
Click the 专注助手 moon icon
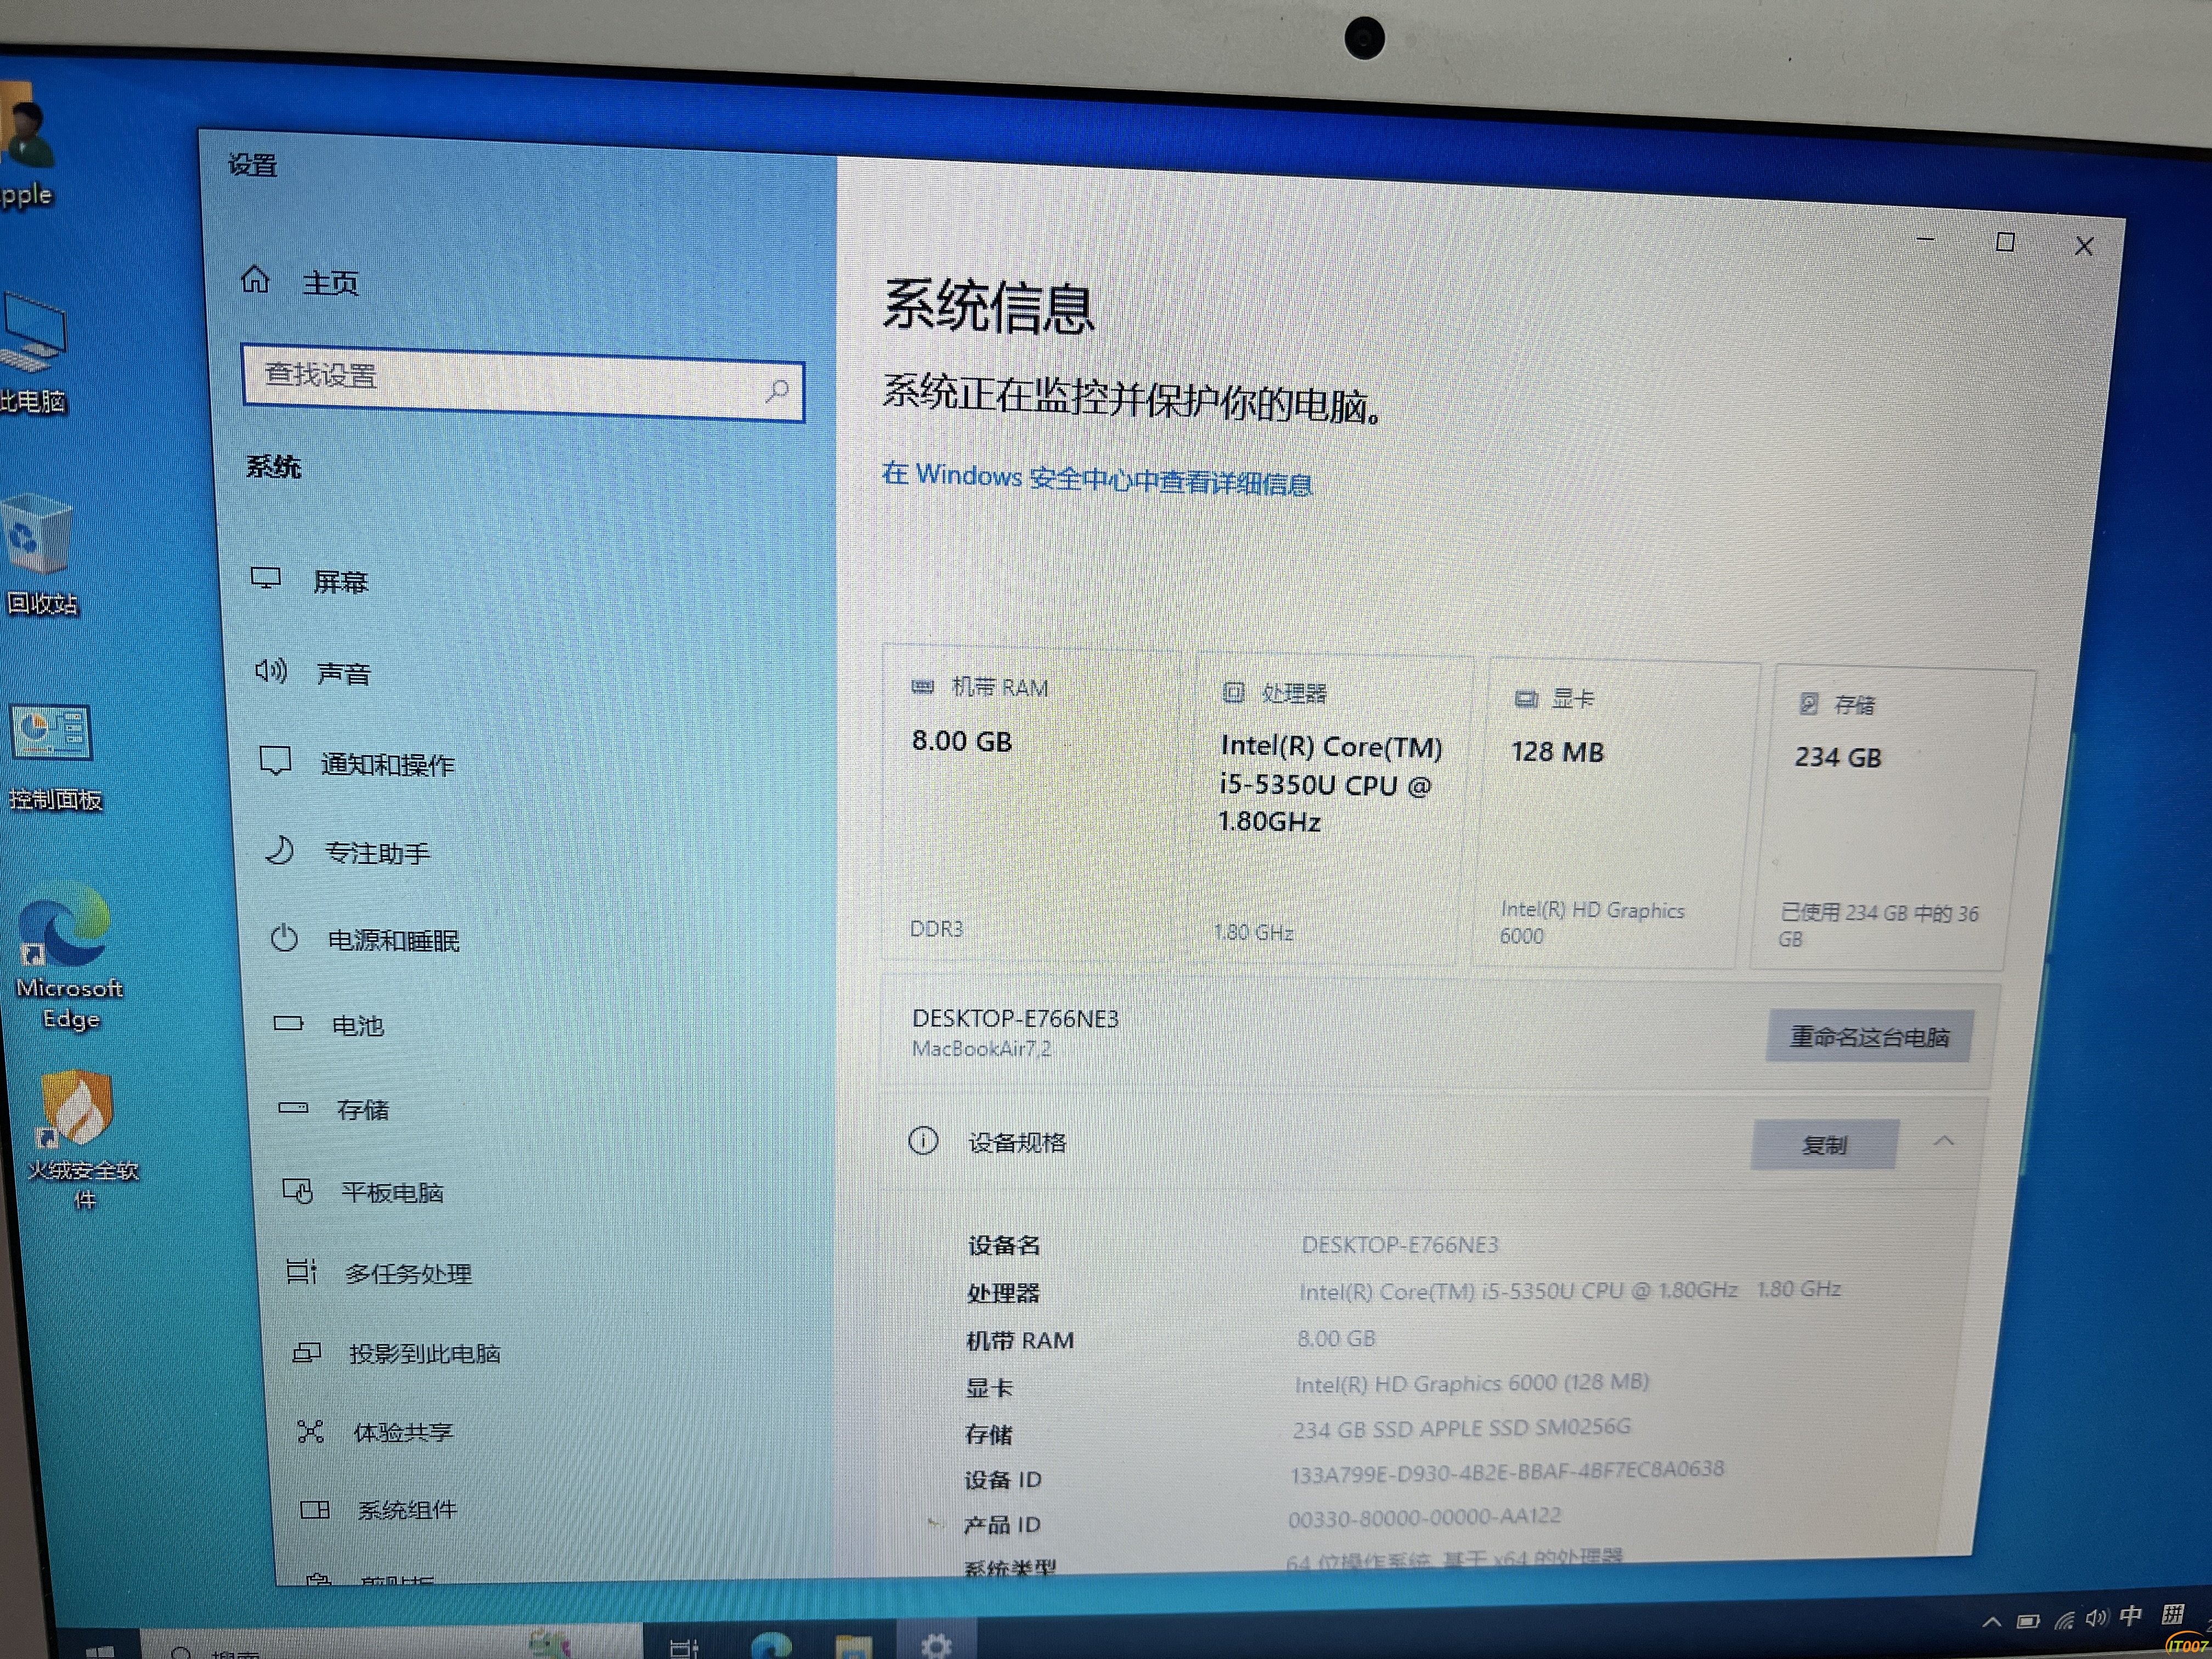tap(279, 850)
